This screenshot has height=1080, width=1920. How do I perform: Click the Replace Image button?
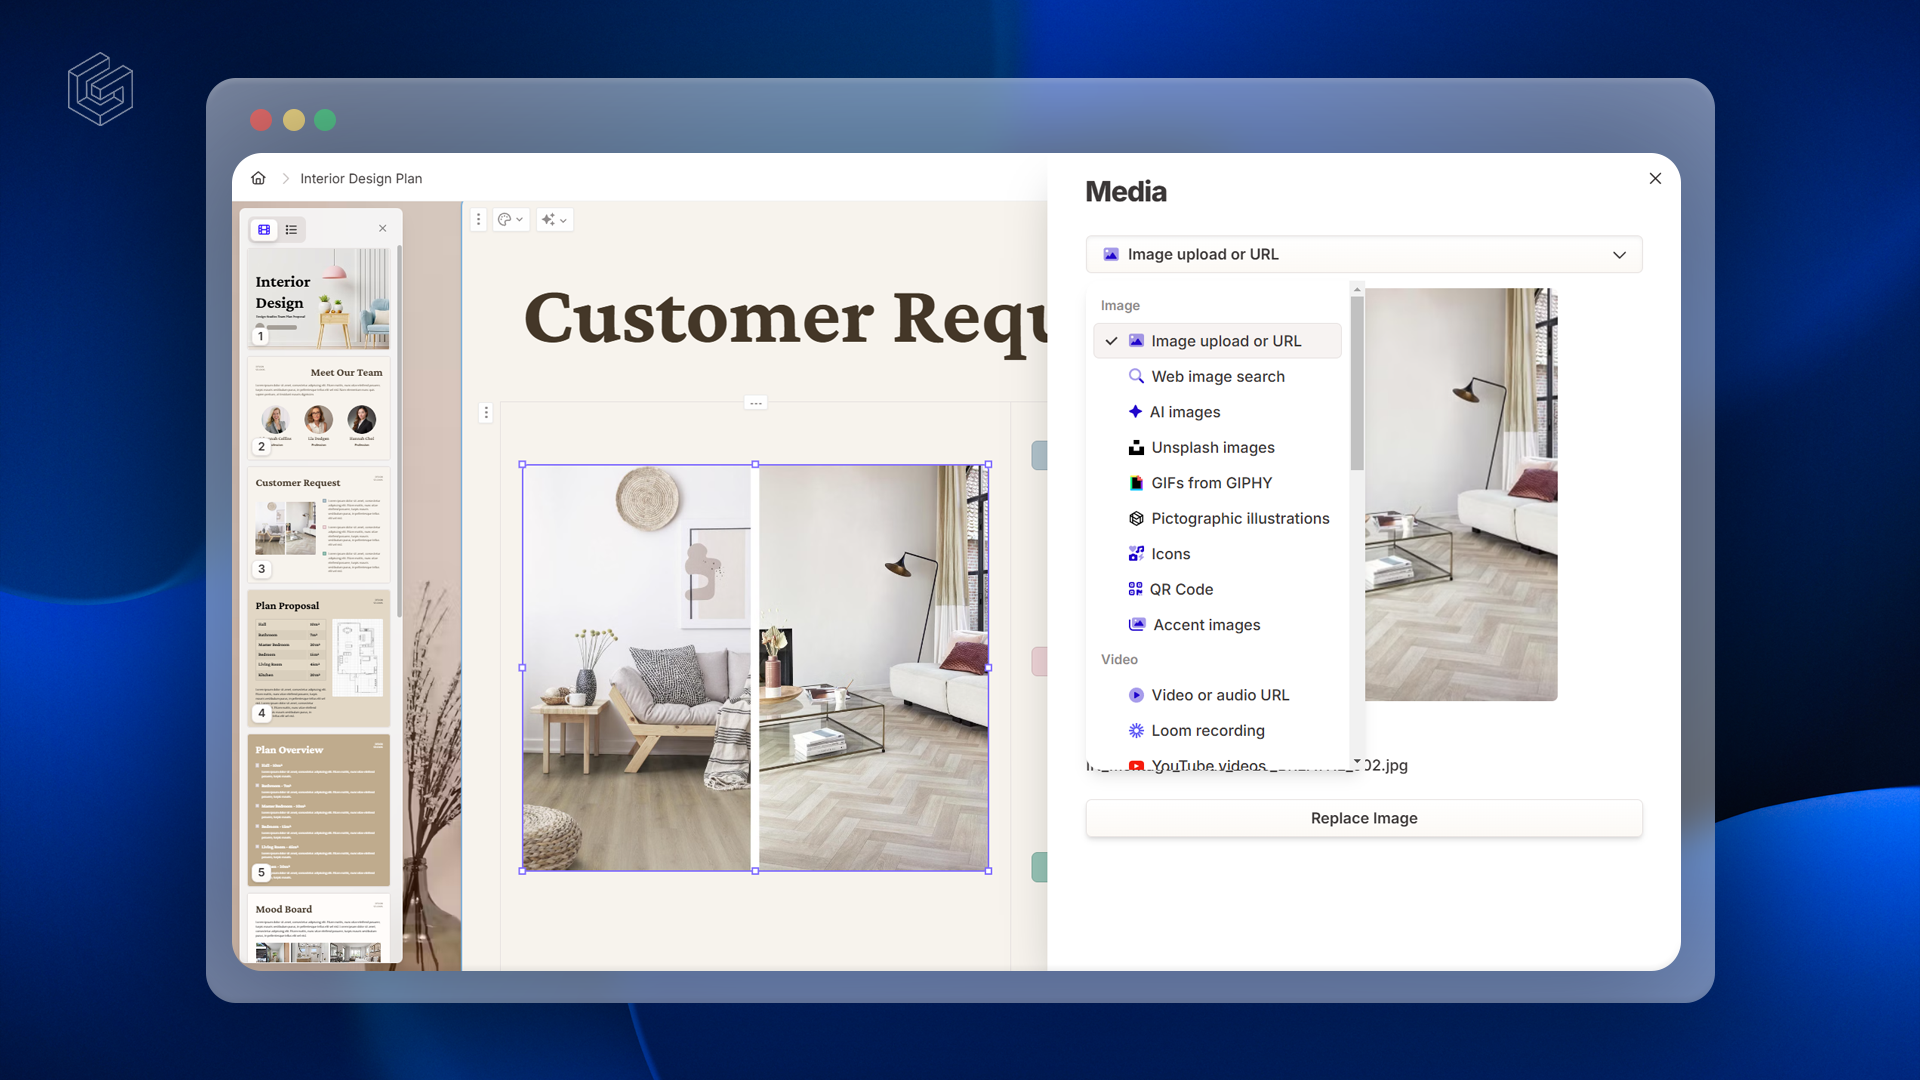tap(1363, 818)
